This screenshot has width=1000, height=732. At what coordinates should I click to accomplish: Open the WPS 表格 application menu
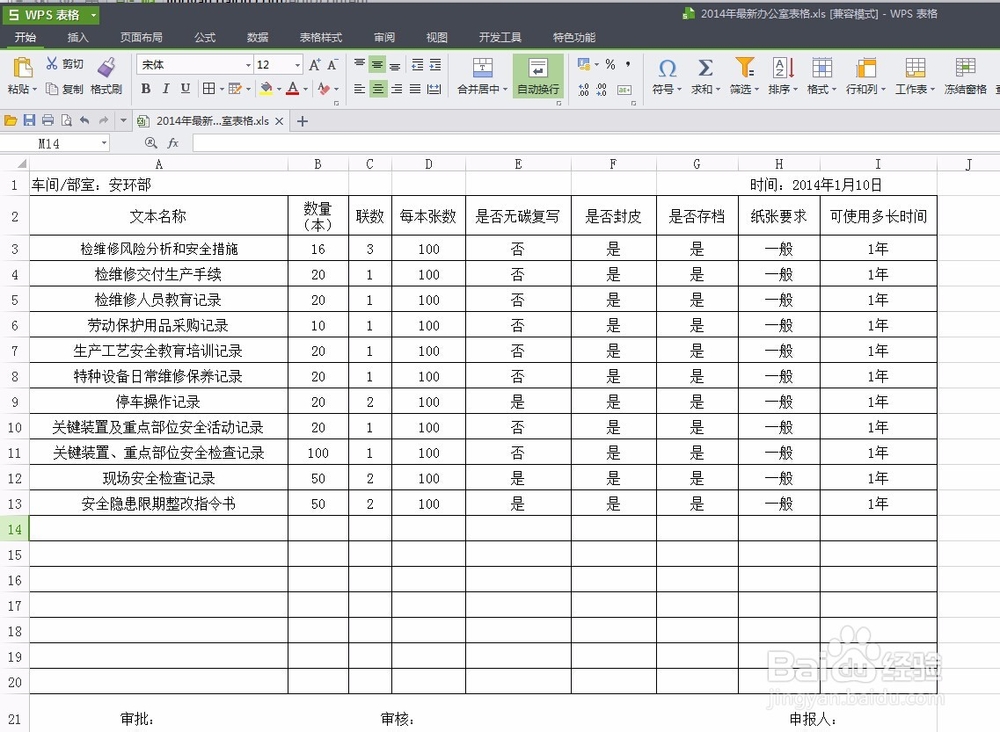(x=51, y=15)
